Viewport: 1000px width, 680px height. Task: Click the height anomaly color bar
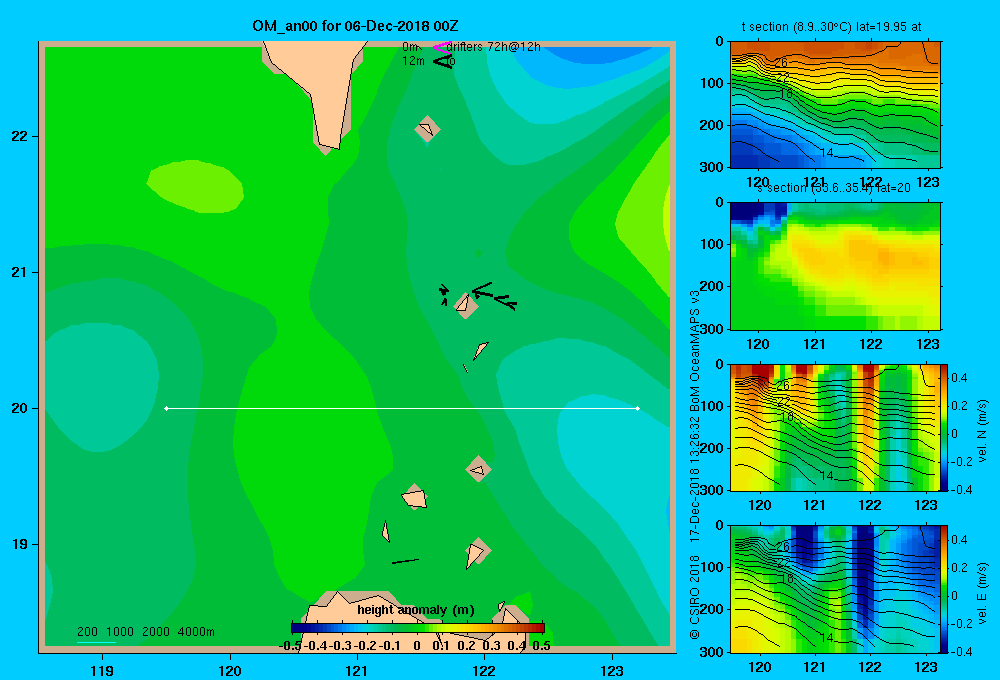pyautogui.click(x=418, y=628)
